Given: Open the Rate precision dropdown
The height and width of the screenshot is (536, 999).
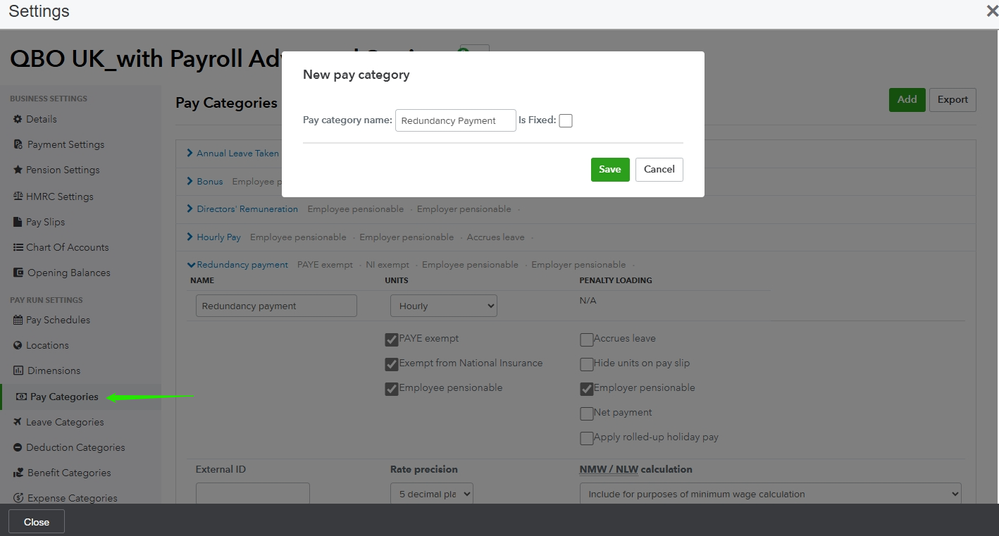Looking at the screenshot, I should coord(431,494).
